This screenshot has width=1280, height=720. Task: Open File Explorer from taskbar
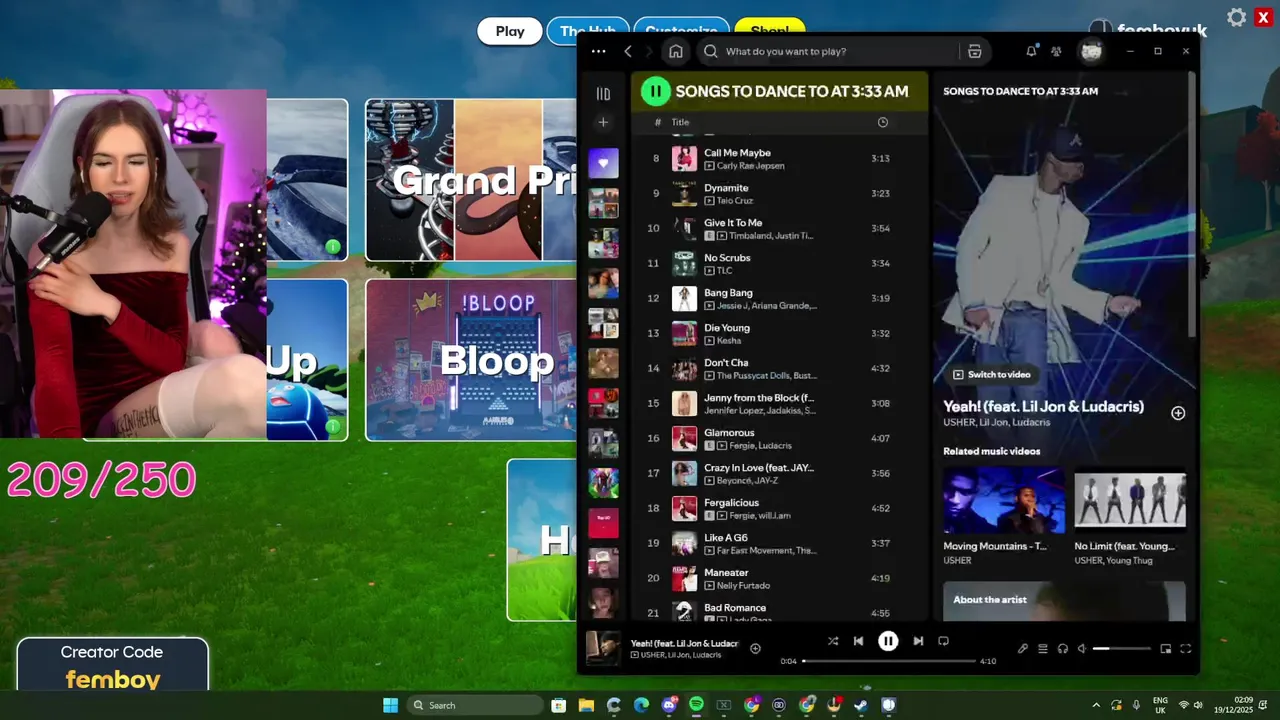586,705
